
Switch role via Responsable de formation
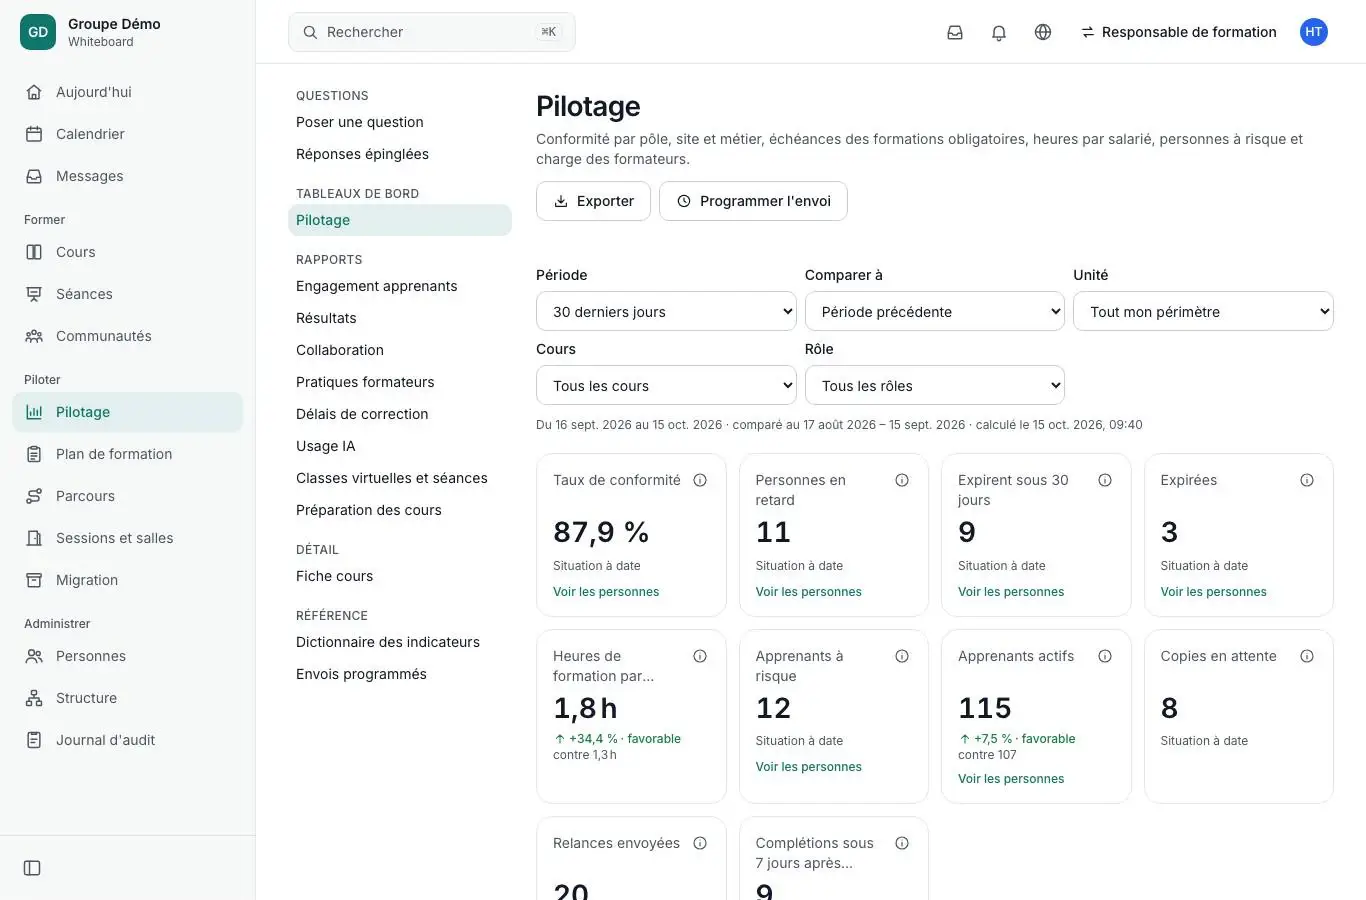pos(1179,32)
